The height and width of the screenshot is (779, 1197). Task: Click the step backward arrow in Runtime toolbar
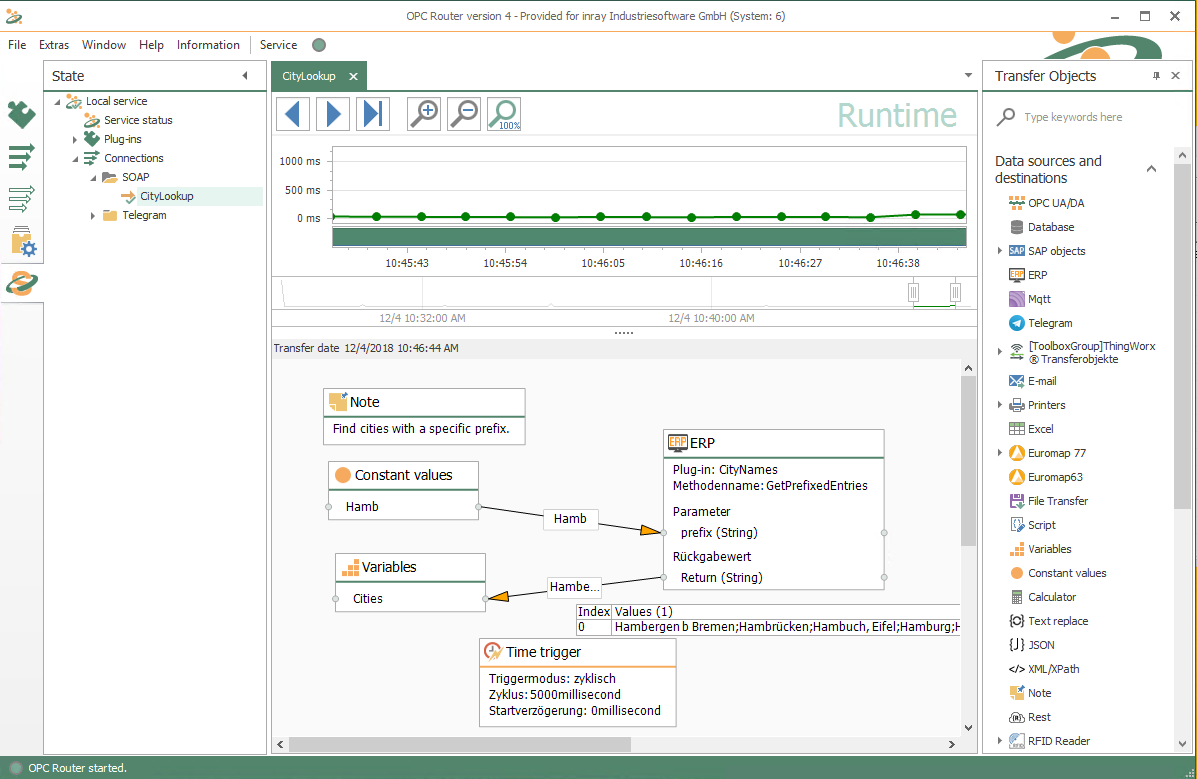[x=293, y=114]
